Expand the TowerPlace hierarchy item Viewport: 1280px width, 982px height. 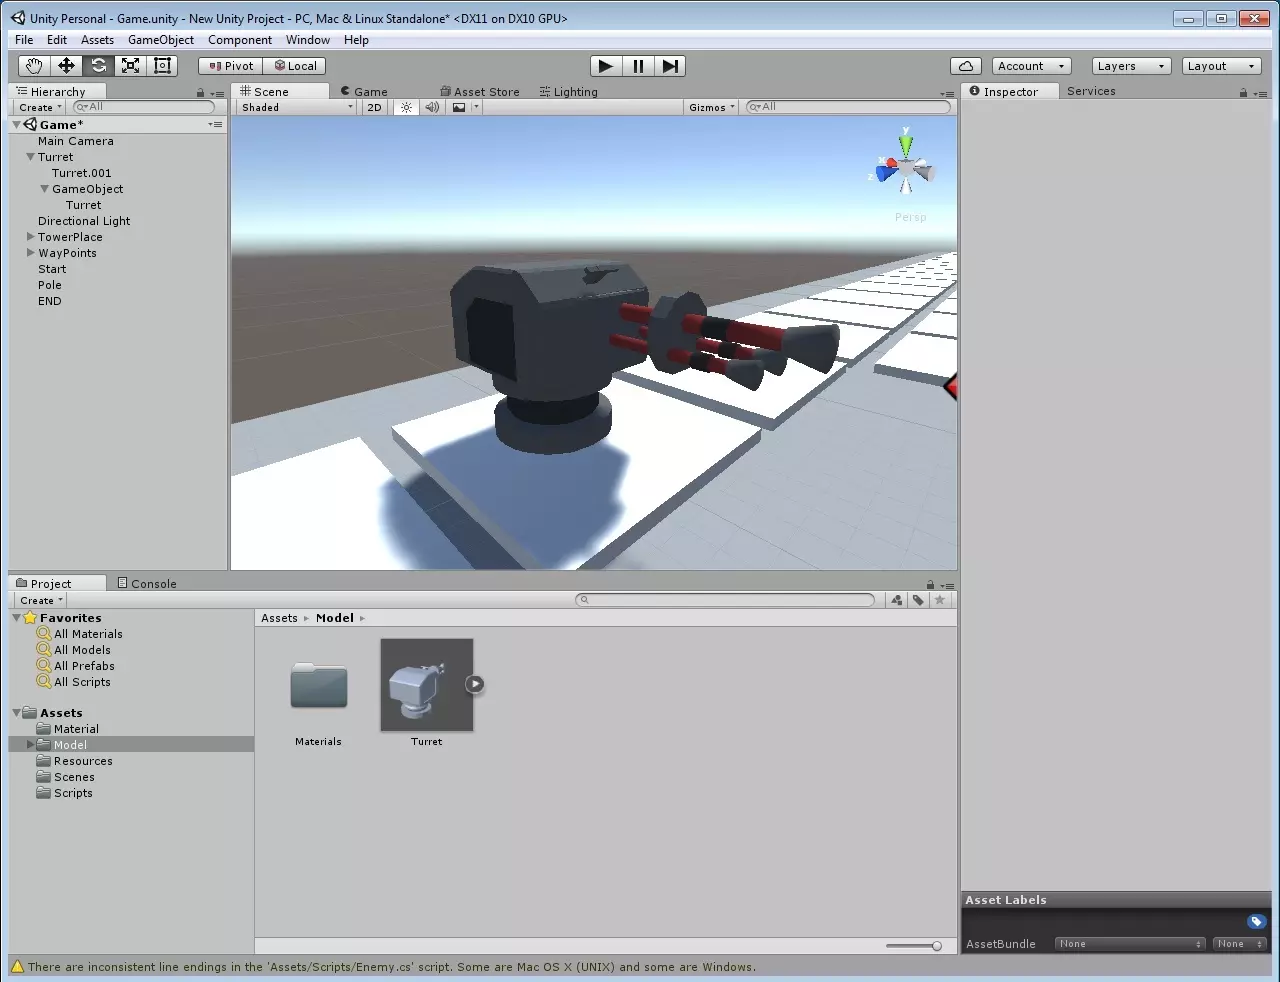point(31,237)
